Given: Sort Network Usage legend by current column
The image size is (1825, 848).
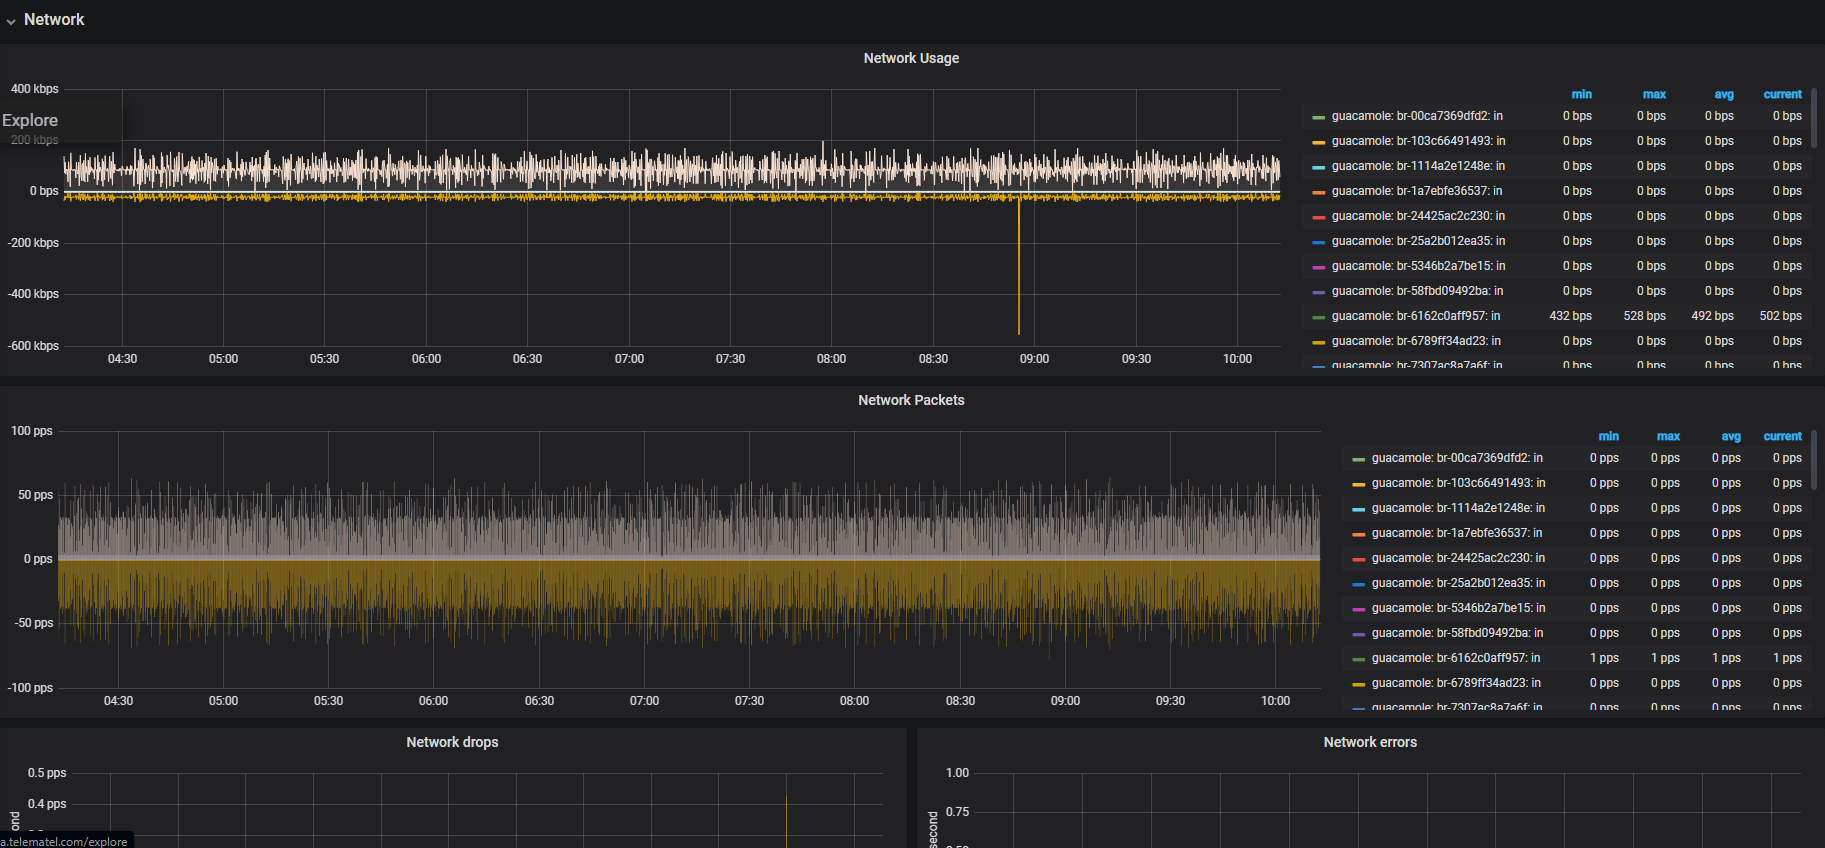Looking at the screenshot, I should [x=1782, y=94].
